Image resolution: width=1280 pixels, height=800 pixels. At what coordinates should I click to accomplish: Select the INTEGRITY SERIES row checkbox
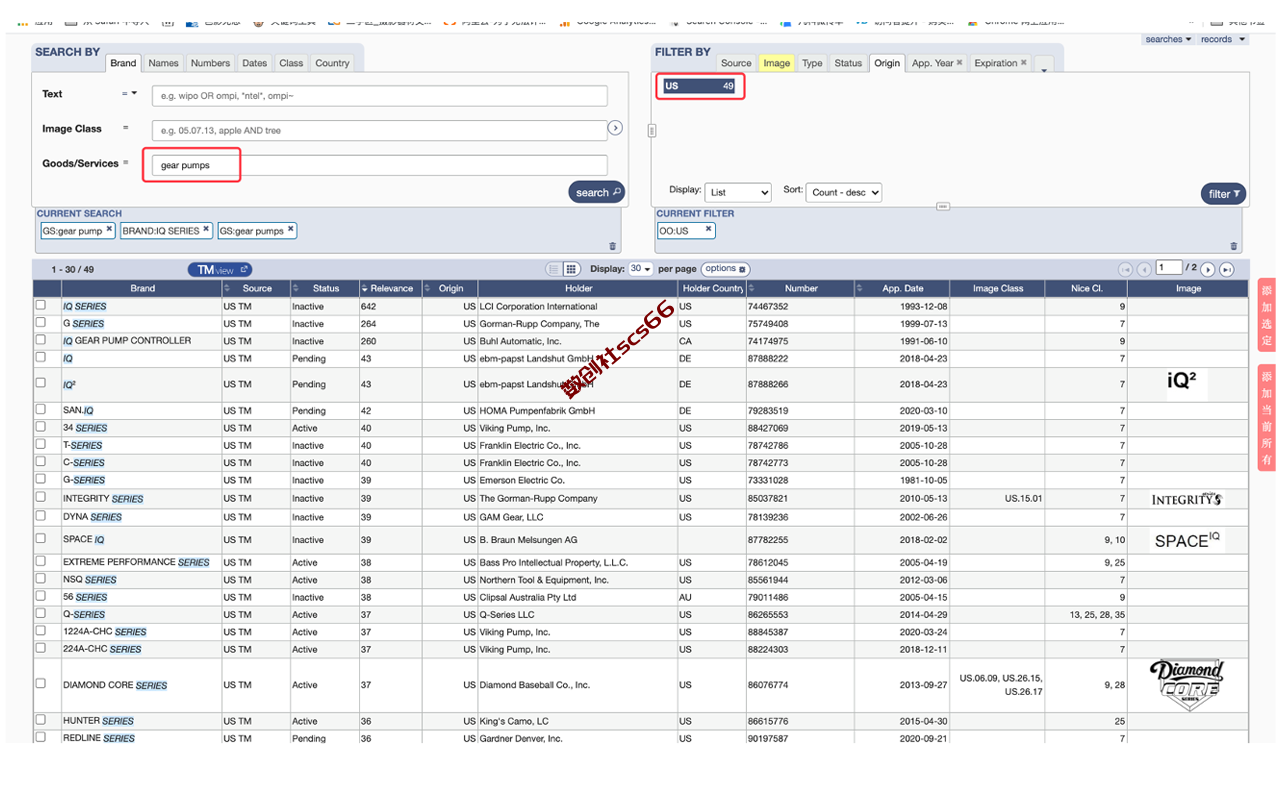(41, 497)
